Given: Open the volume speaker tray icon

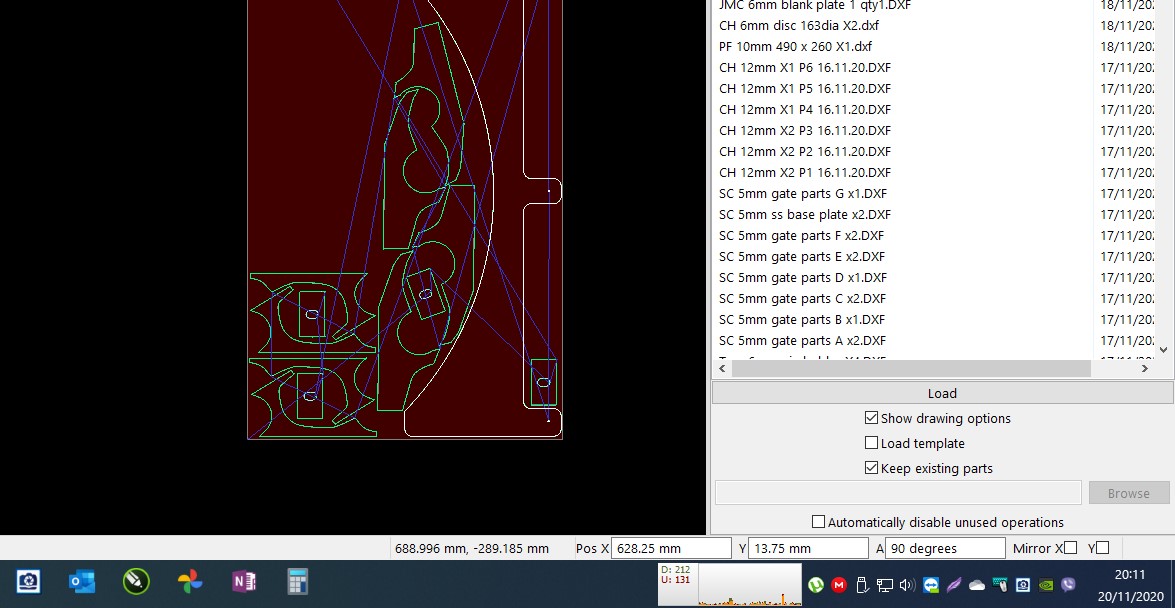Looking at the screenshot, I should click(907, 585).
